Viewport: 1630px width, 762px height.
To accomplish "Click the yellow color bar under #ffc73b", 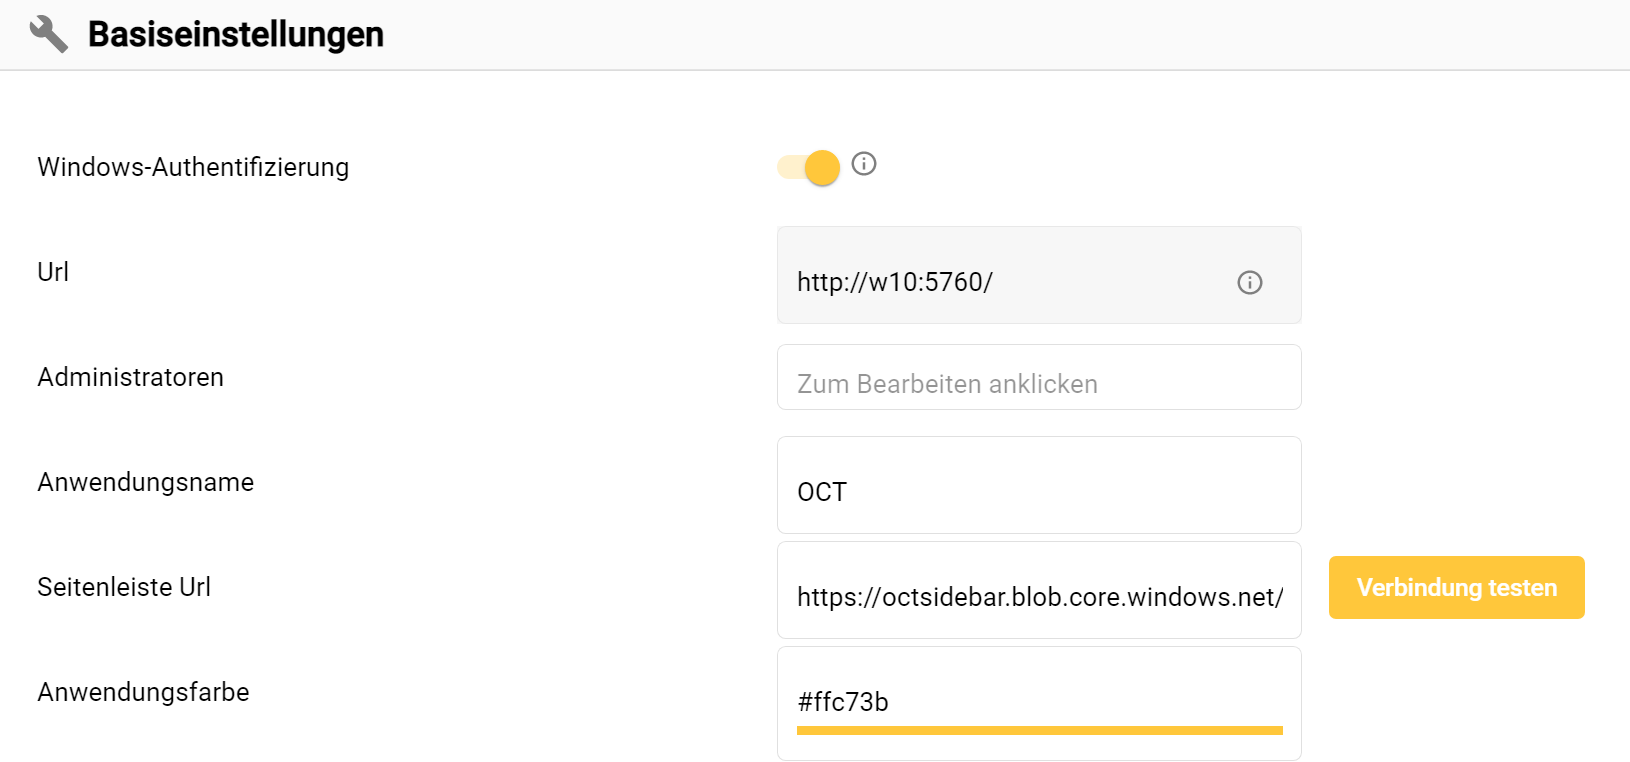I will pyautogui.click(x=1039, y=730).
